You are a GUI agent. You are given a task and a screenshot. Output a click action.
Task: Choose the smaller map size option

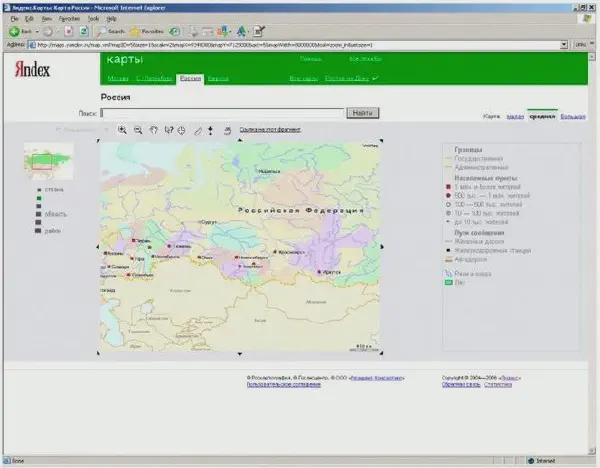point(513,116)
